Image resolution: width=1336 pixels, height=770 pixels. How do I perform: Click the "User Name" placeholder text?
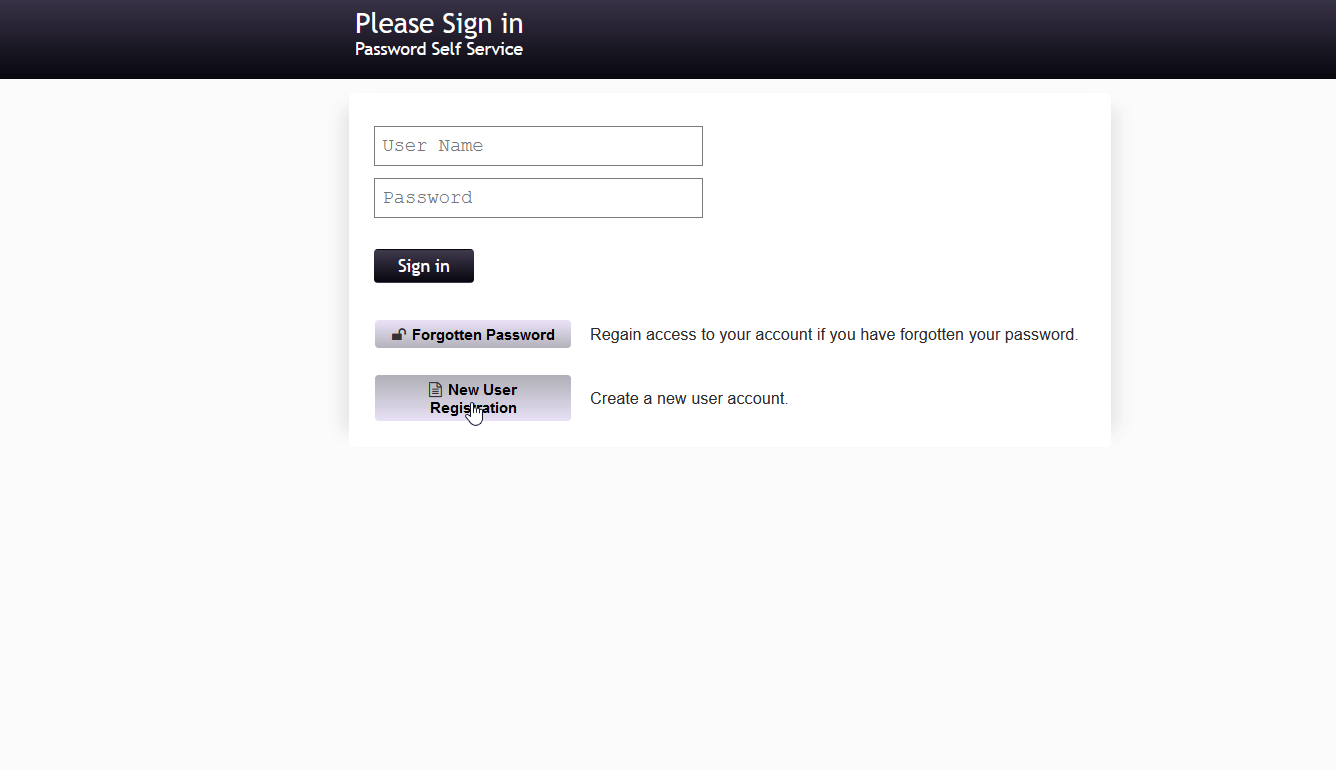point(433,146)
